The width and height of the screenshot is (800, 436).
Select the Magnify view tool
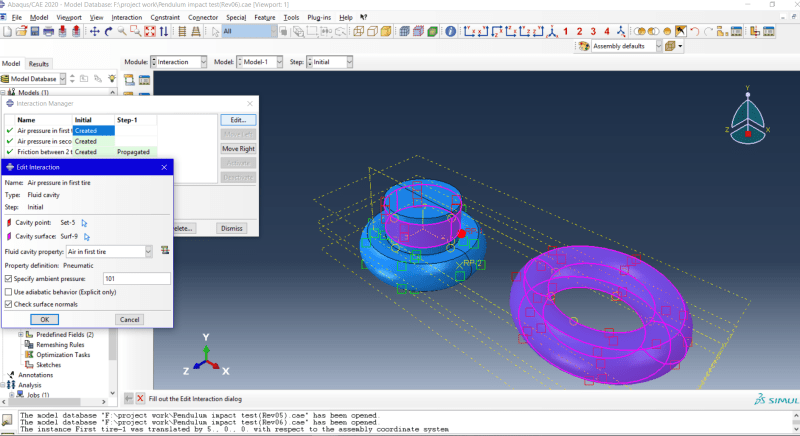pos(122,32)
